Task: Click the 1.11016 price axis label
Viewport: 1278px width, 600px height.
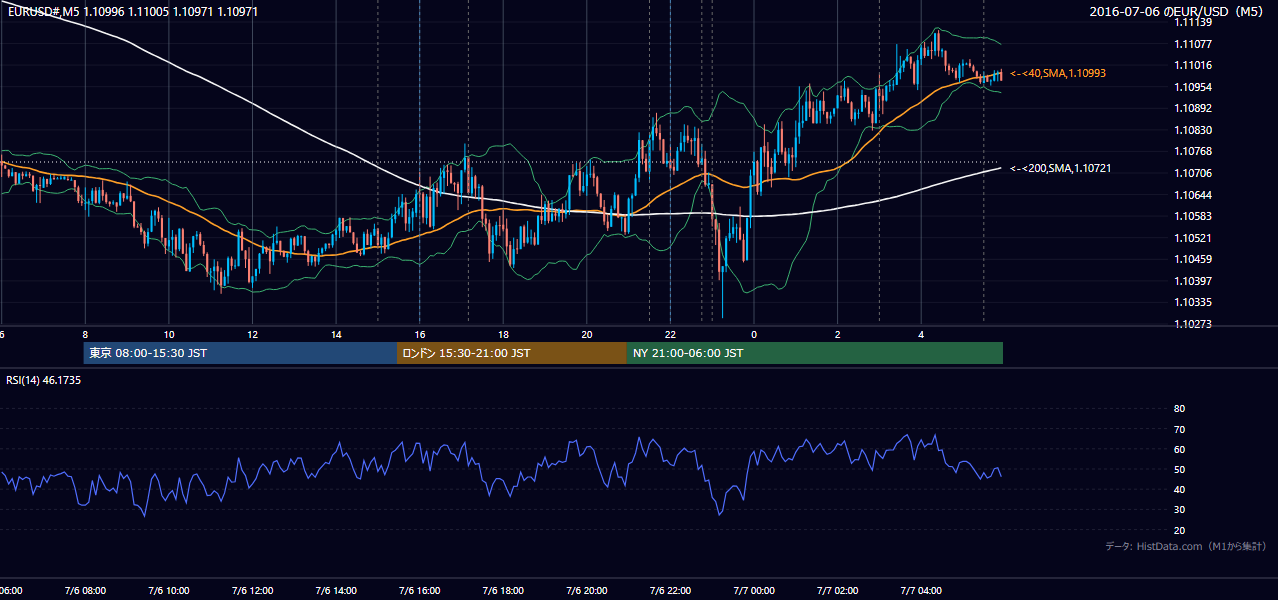Action: click(x=1194, y=66)
